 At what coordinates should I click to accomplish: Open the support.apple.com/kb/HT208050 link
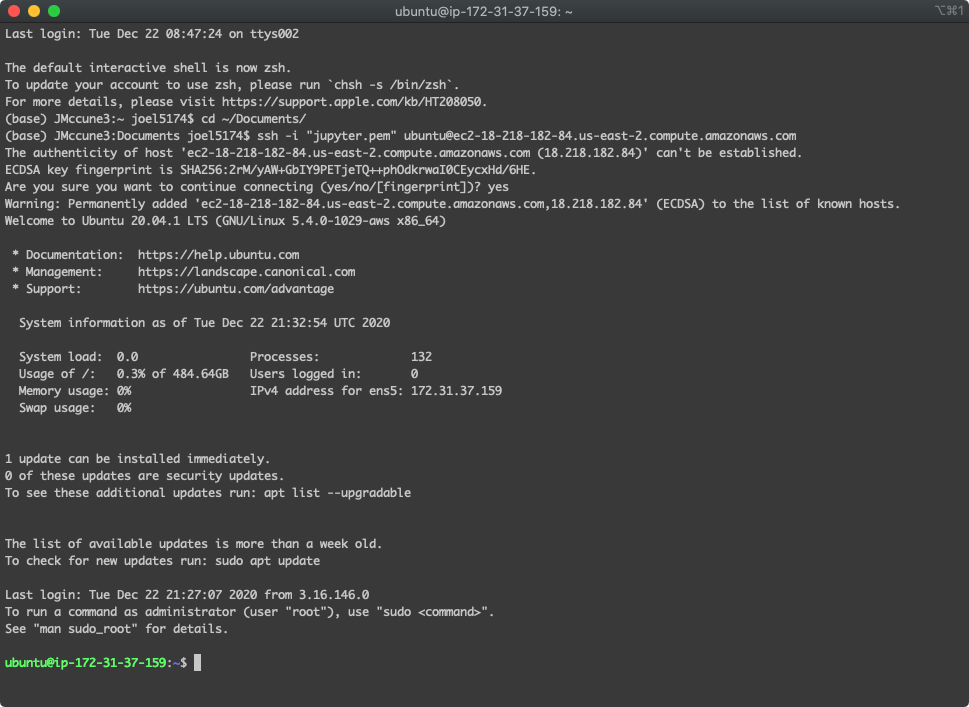pyautogui.click(x=354, y=102)
